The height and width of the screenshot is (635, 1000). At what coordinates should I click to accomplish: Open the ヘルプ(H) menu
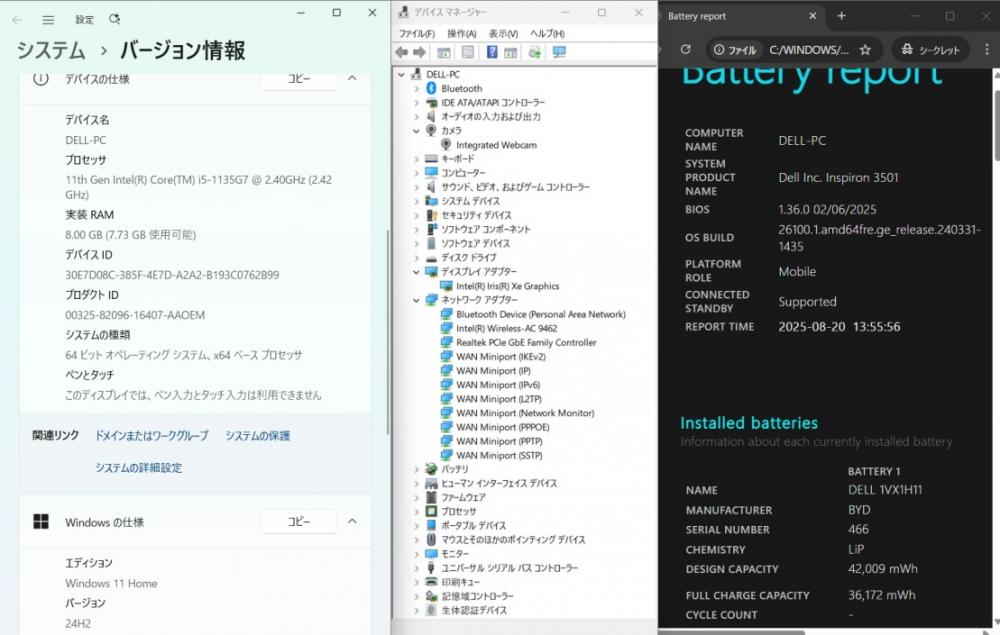[x=547, y=33]
